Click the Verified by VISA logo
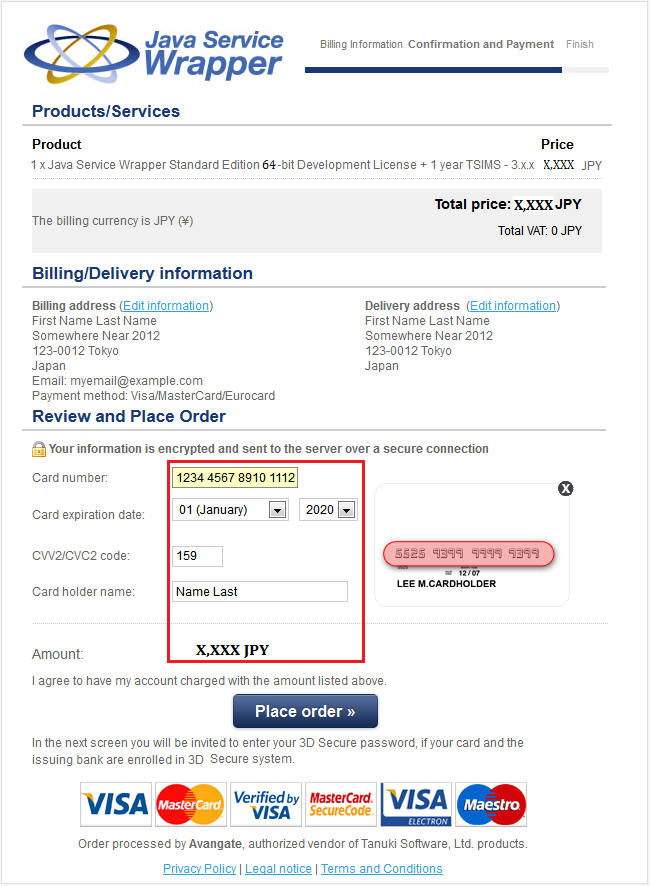This screenshot has height=886, width=650. 266,804
